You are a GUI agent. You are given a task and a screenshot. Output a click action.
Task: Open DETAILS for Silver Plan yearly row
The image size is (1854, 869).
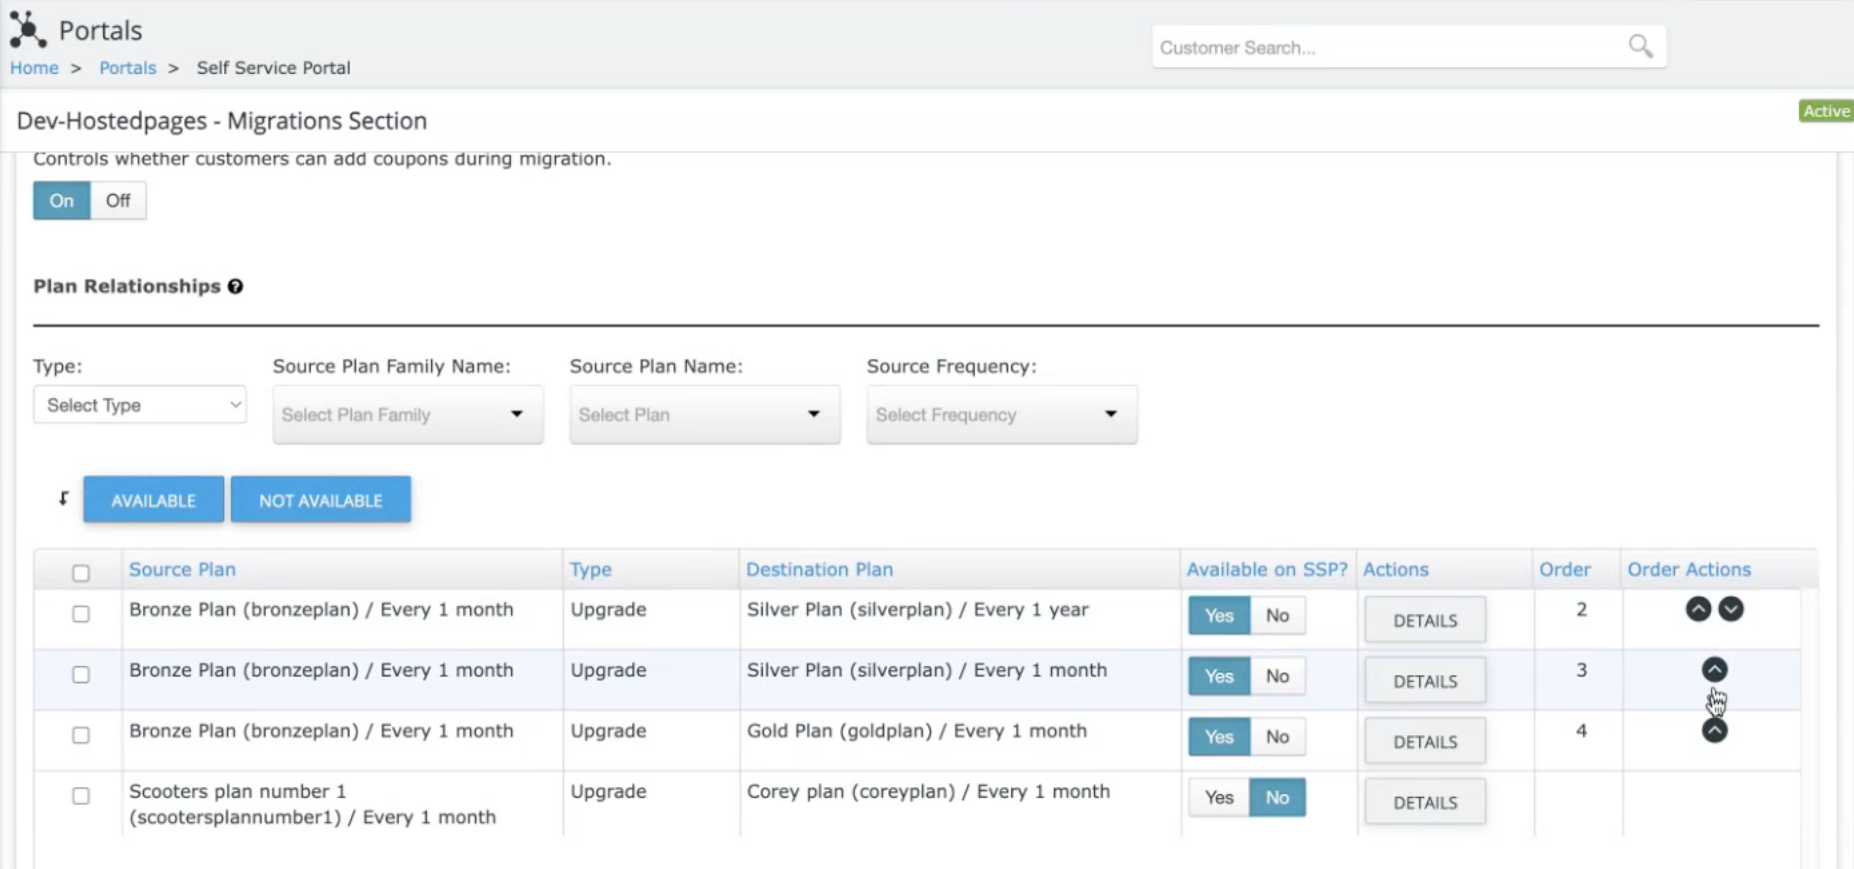pyautogui.click(x=1425, y=620)
